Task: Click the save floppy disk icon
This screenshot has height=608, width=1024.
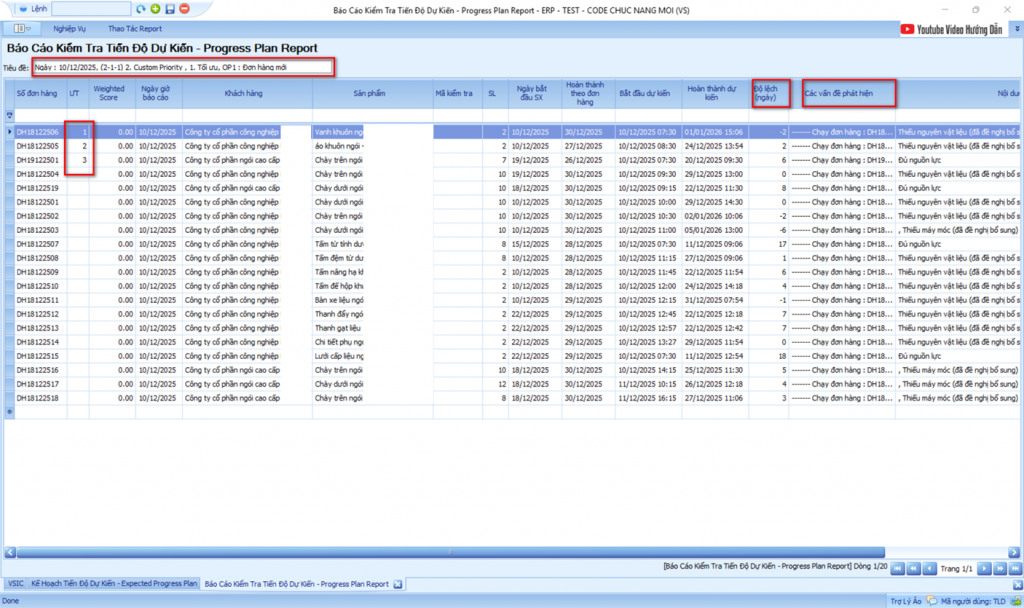Action: 170,8
